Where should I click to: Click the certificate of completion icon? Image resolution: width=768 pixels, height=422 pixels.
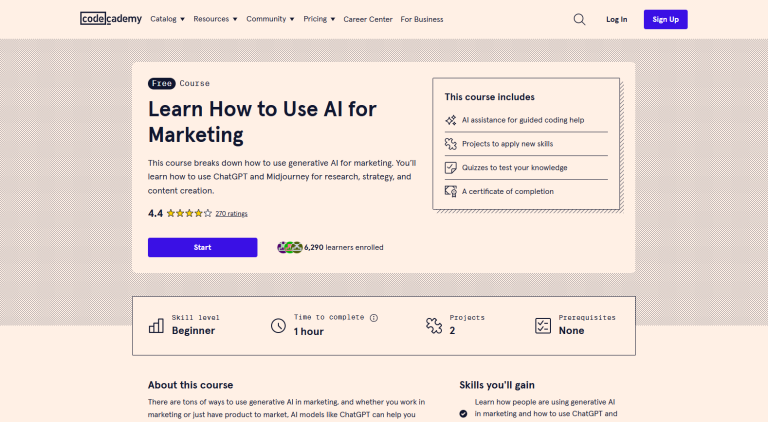click(451, 191)
